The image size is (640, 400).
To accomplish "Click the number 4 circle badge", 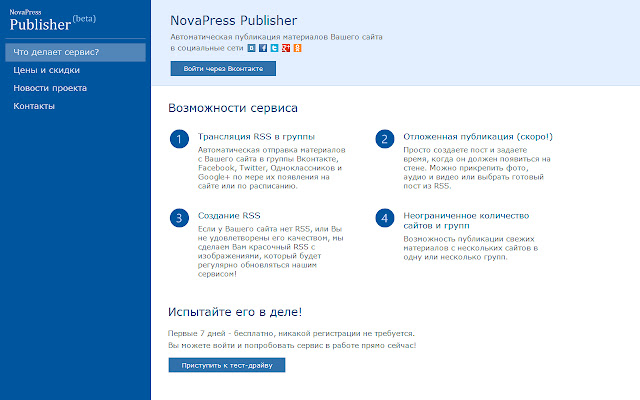I will 384,218.
